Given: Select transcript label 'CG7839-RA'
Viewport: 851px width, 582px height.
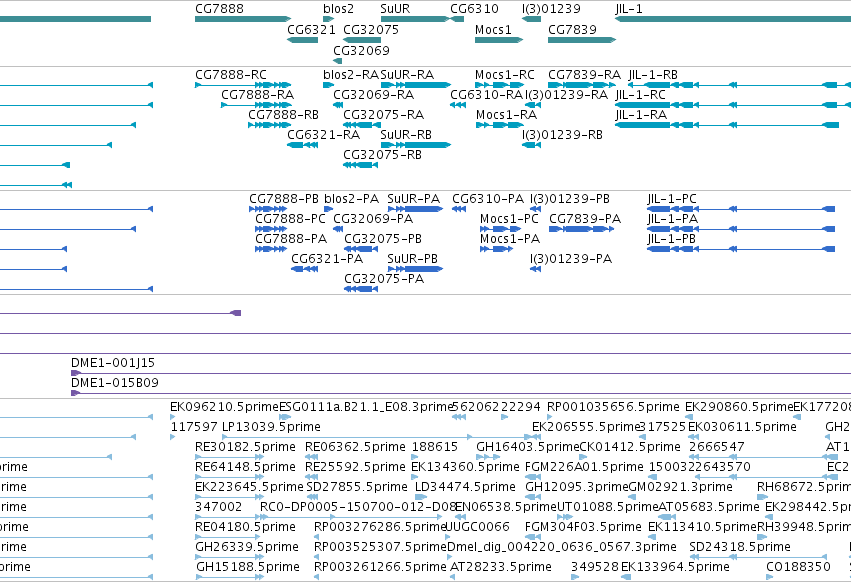Looking at the screenshot, I should click(584, 74).
